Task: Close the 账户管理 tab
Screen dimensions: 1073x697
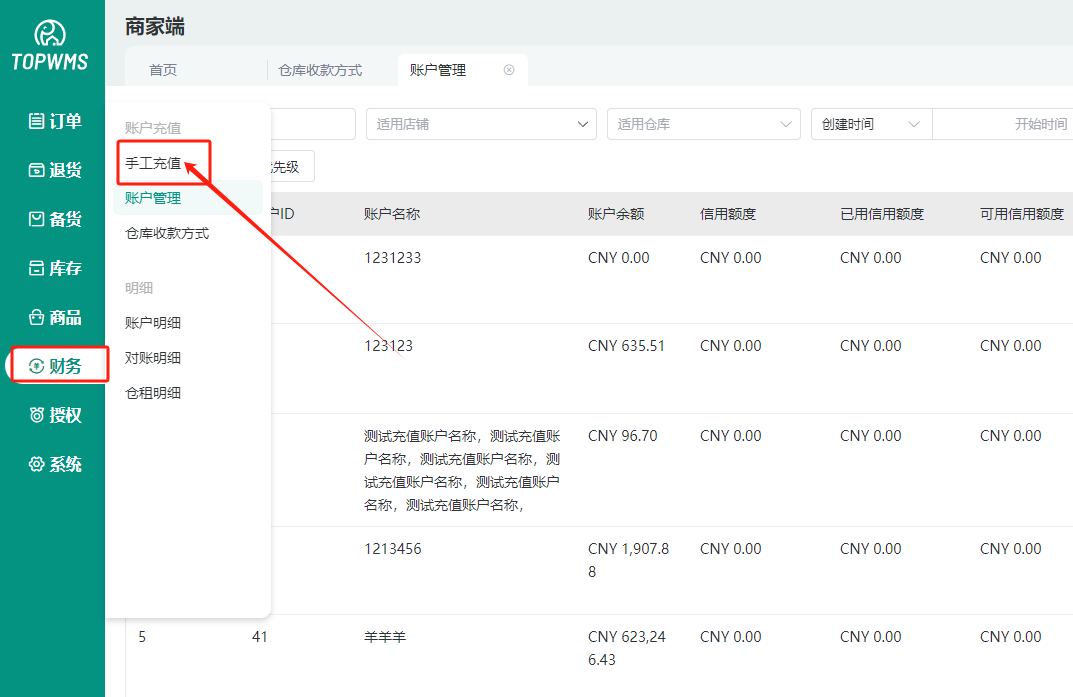Action: click(x=508, y=70)
